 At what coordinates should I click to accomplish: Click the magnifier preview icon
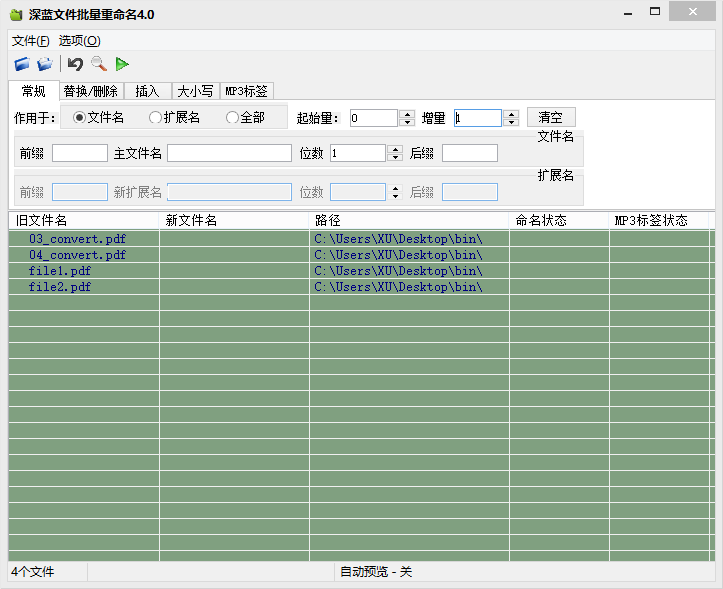98,64
